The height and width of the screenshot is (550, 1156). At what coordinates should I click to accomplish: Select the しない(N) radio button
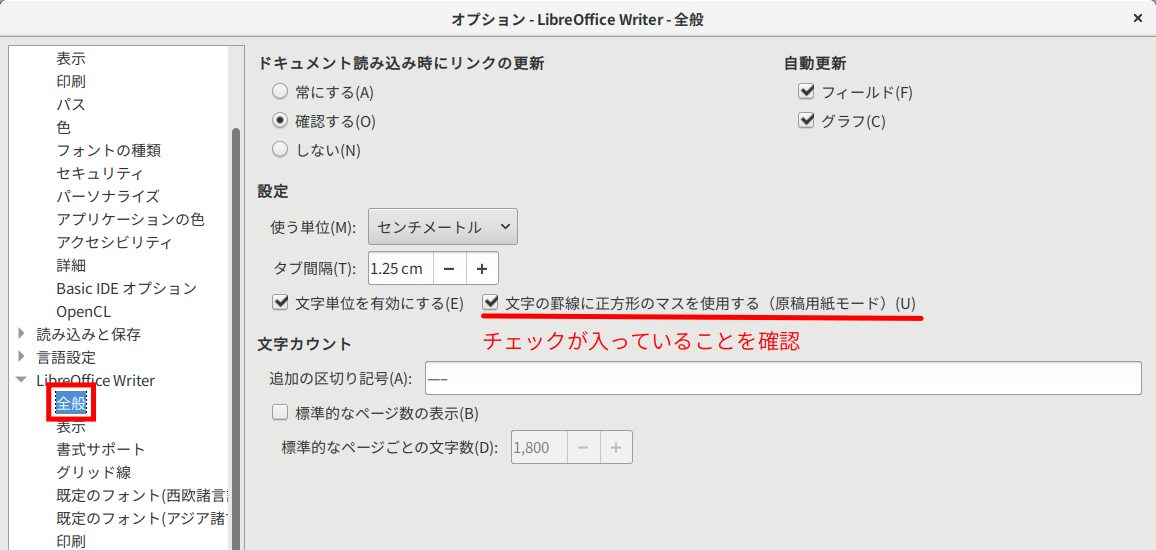[x=279, y=150]
